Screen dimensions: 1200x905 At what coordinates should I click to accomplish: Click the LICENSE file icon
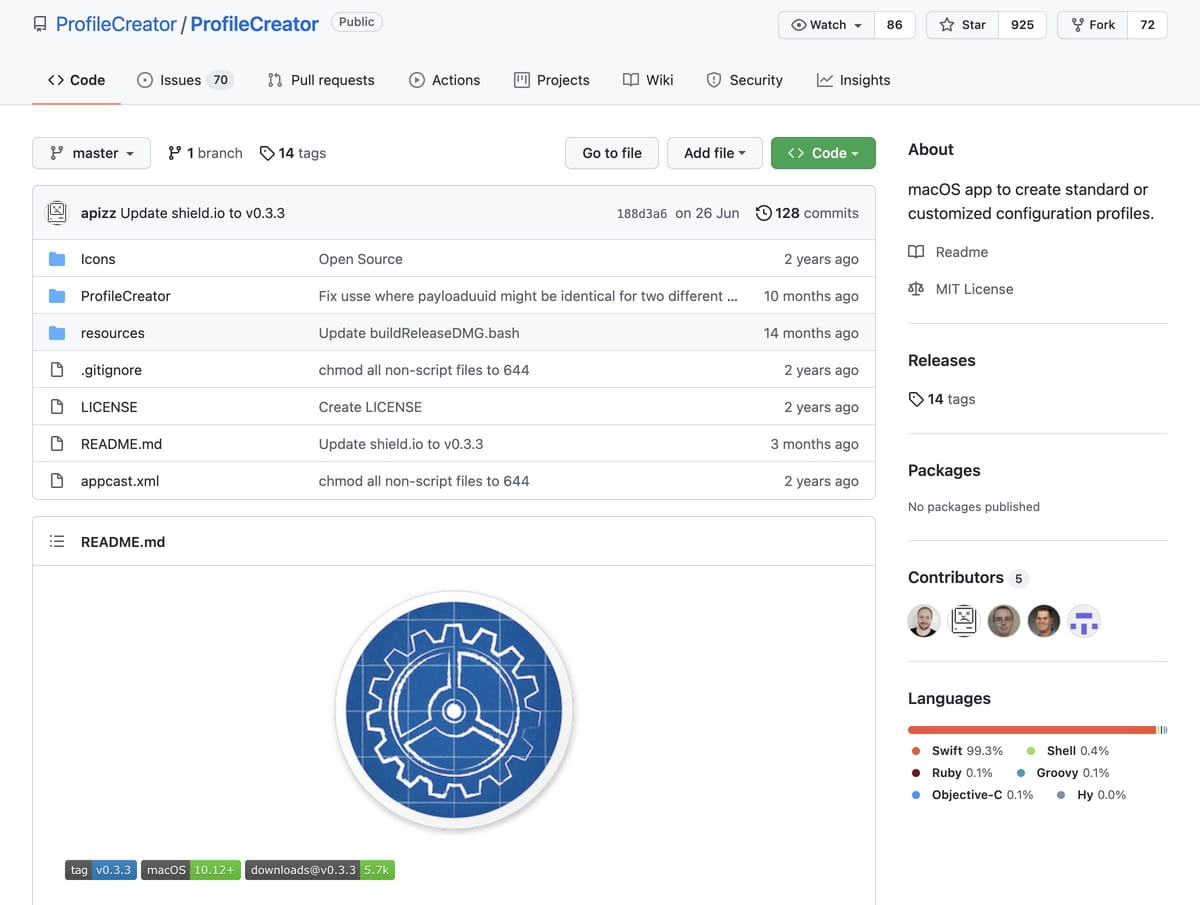[x=57, y=407]
